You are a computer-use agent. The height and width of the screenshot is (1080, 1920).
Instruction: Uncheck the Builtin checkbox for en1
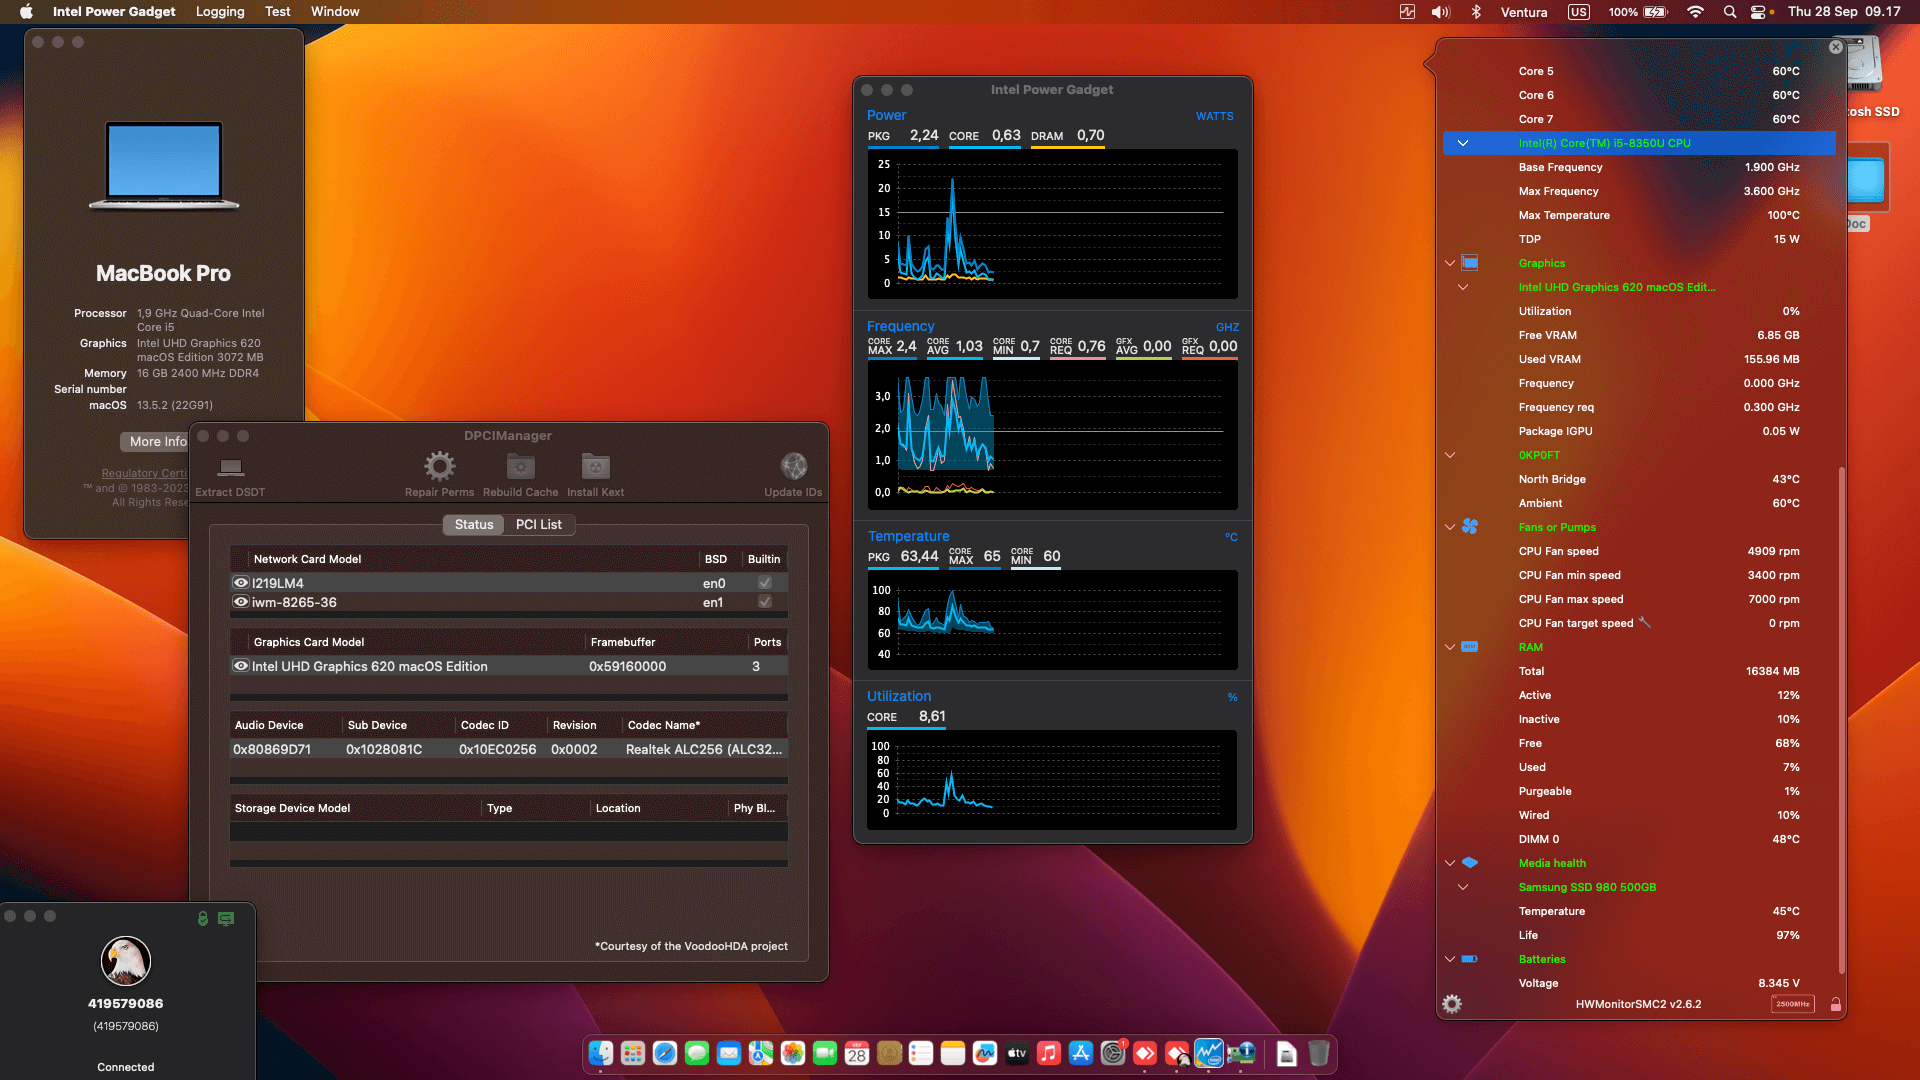[x=764, y=602]
